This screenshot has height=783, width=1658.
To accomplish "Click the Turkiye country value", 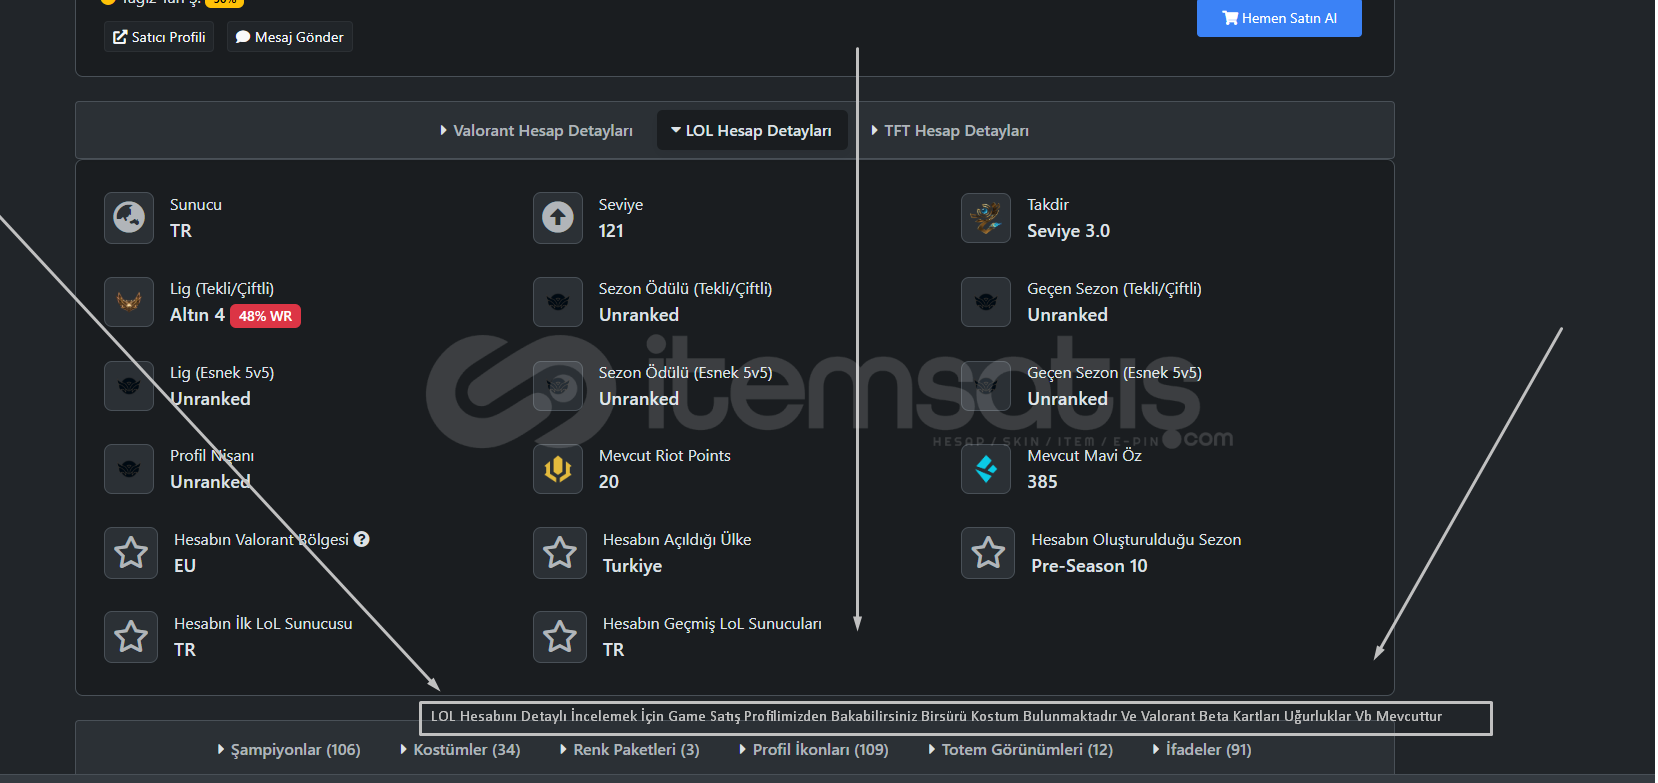I will 632,566.
